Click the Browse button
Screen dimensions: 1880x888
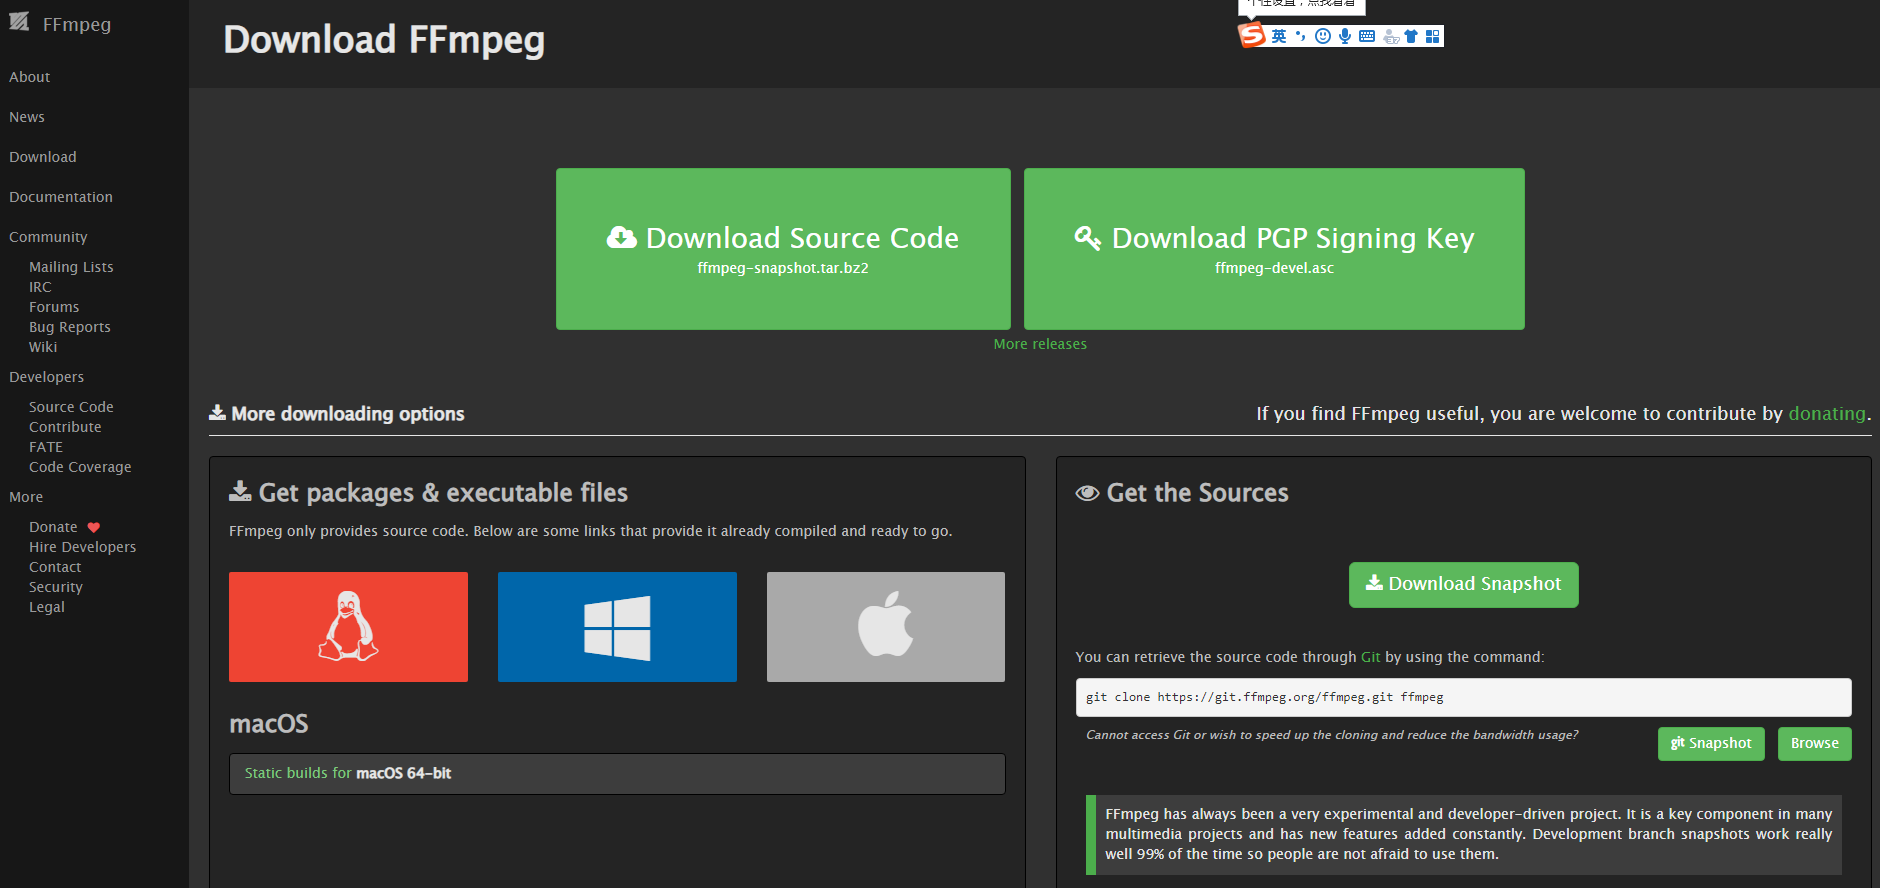click(1815, 743)
